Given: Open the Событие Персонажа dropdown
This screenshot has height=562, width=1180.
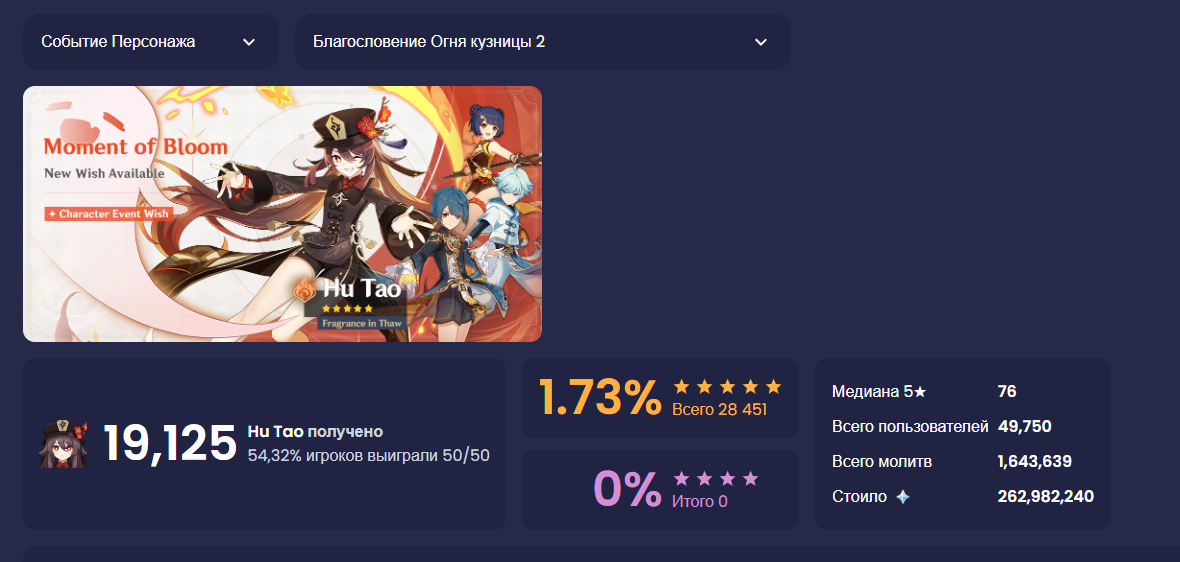Looking at the screenshot, I should click(x=151, y=42).
